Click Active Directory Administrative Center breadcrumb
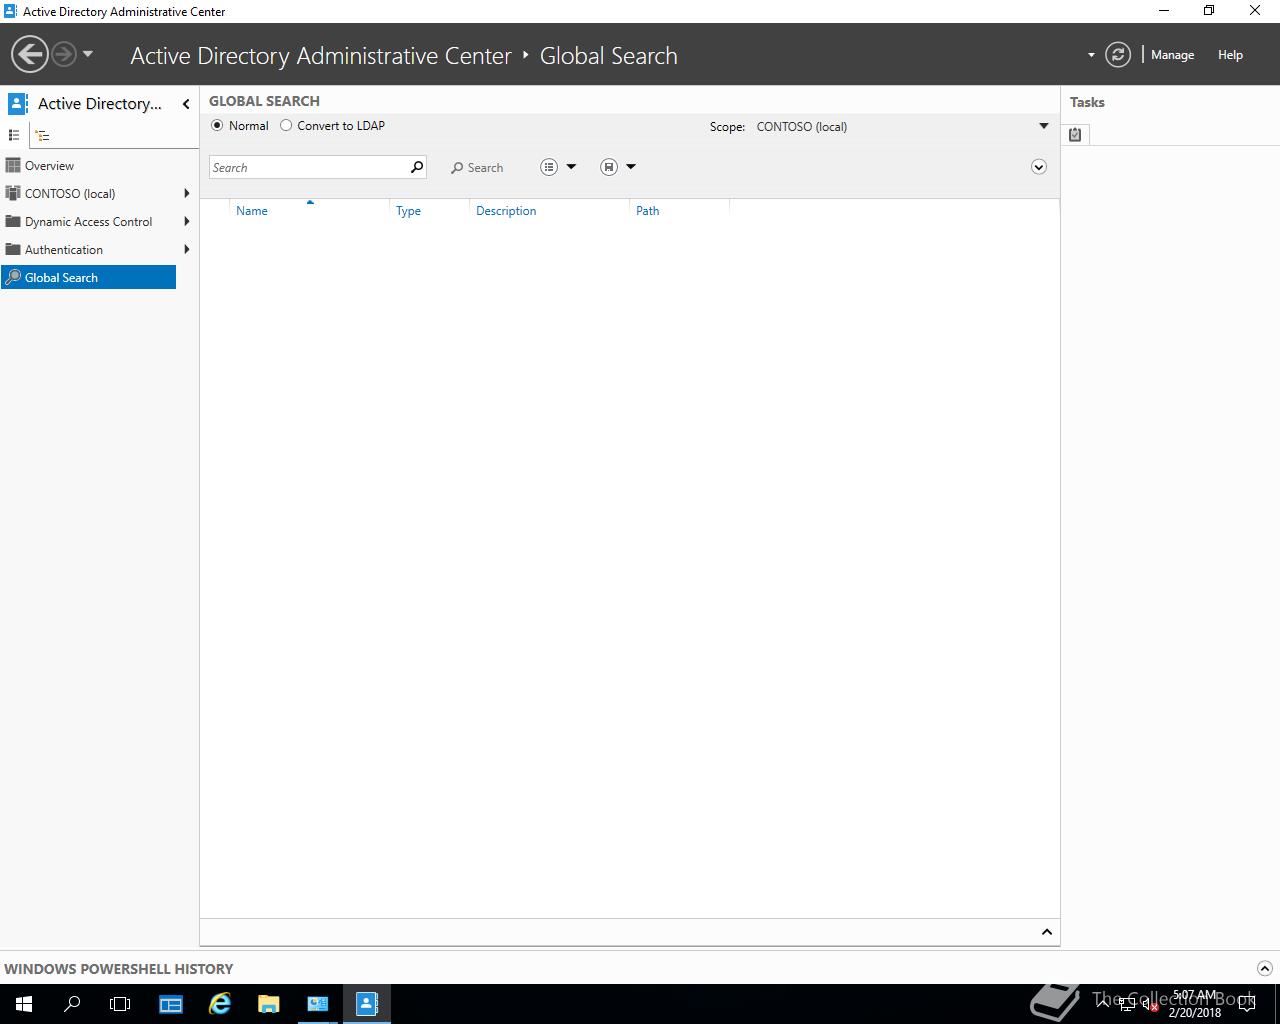1280x1024 pixels. (x=321, y=56)
